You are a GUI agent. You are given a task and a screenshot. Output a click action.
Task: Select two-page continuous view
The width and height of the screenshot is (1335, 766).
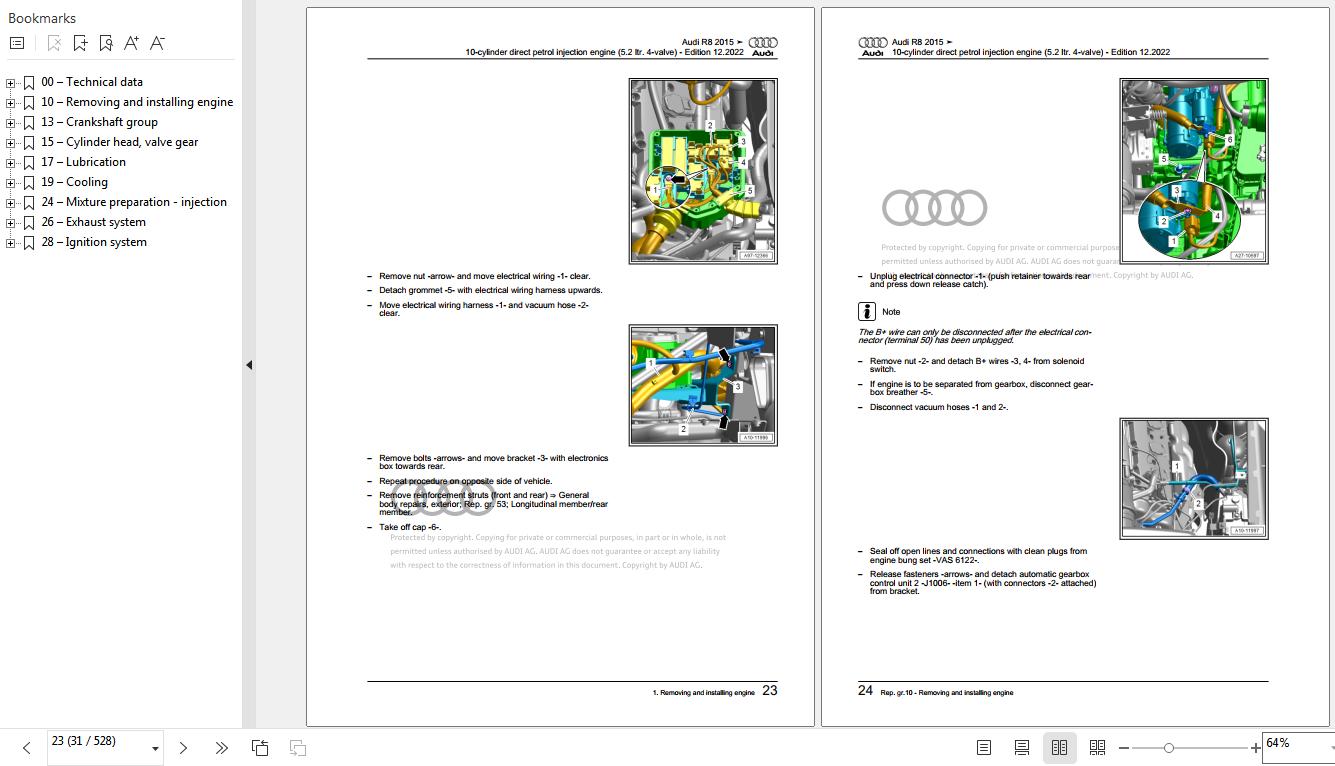(1097, 748)
